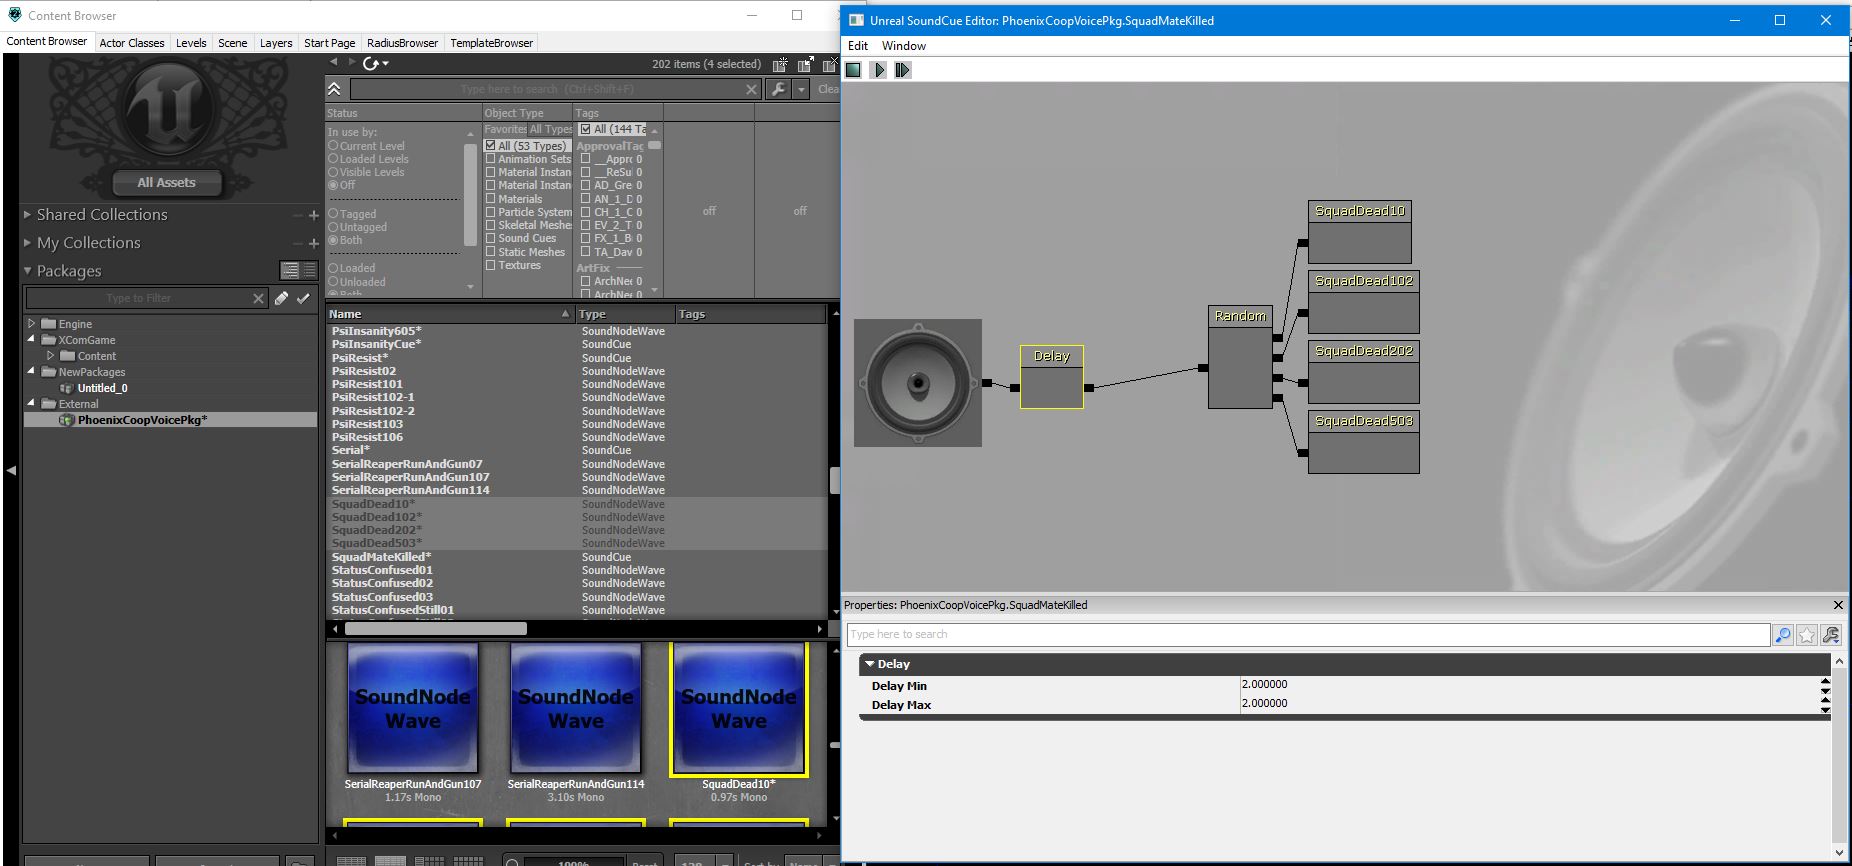Collapse the Packages section

pos(28,270)
